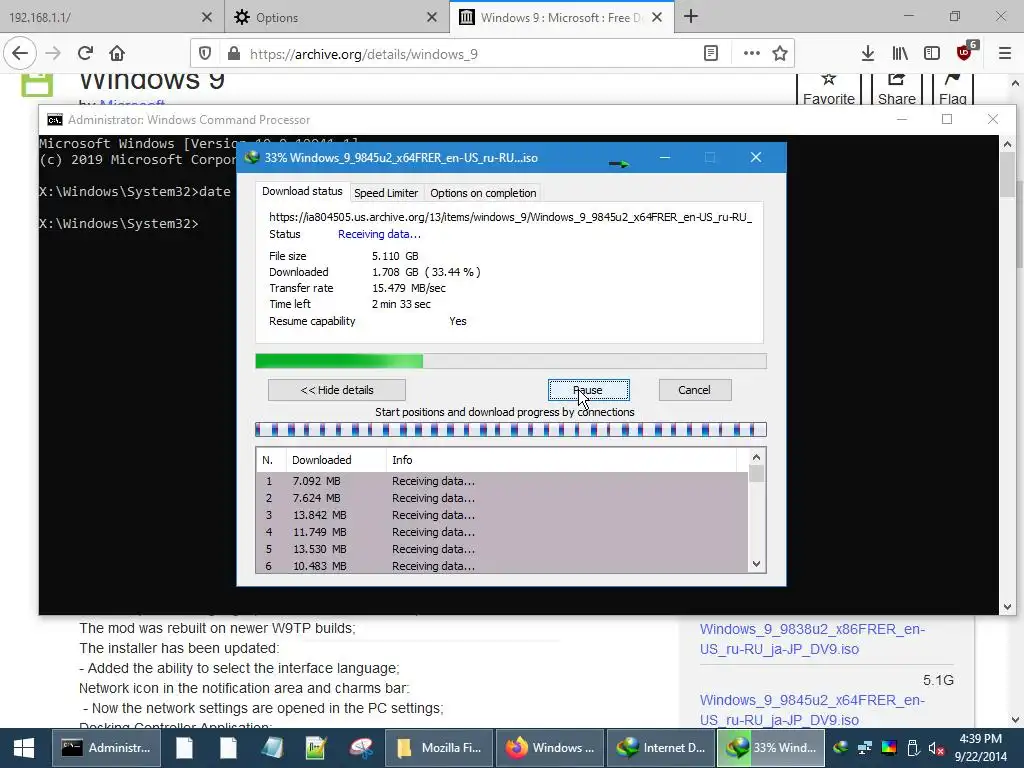Click the first blank document taskbar icon
This screenshot has width=1024, height=768.
pos(184,748)
